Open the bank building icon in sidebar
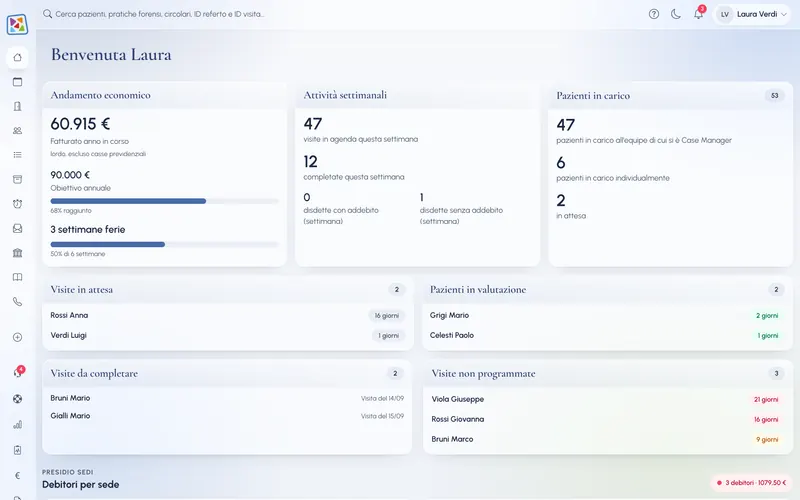This screenshot has width=800, height=500. tap(17, 253)
